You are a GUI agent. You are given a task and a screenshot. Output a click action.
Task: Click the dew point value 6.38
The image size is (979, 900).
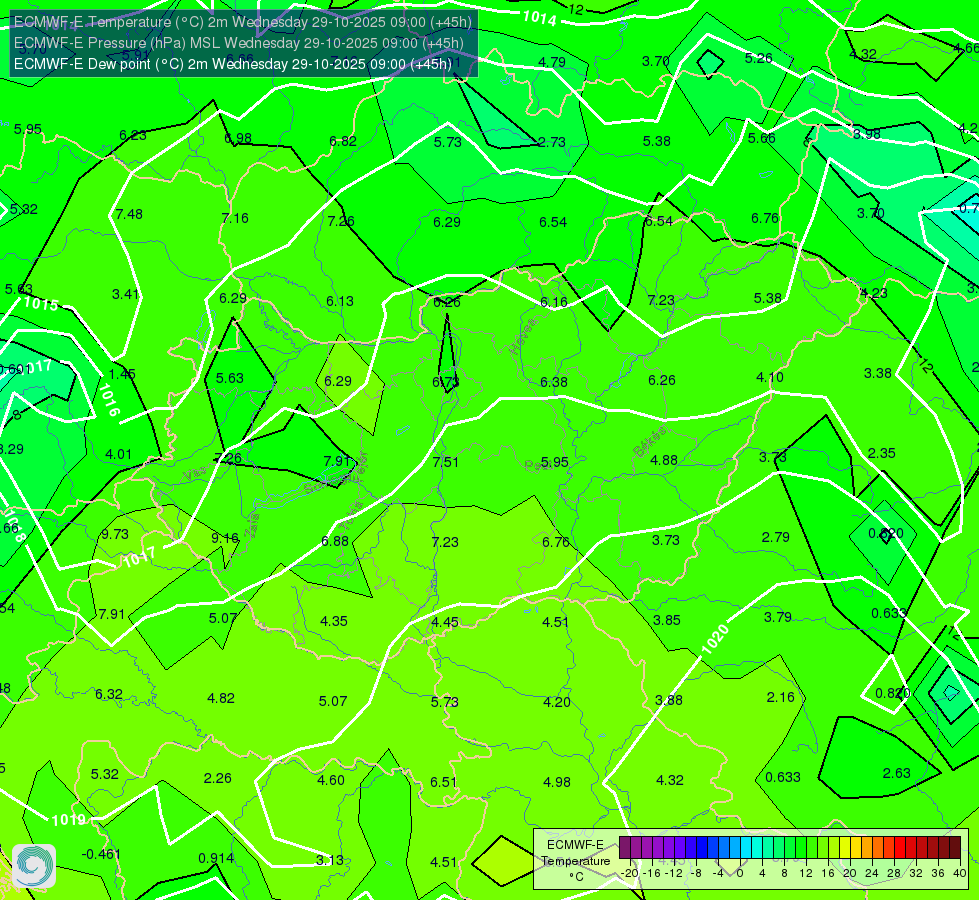click(x=554, y=382)
